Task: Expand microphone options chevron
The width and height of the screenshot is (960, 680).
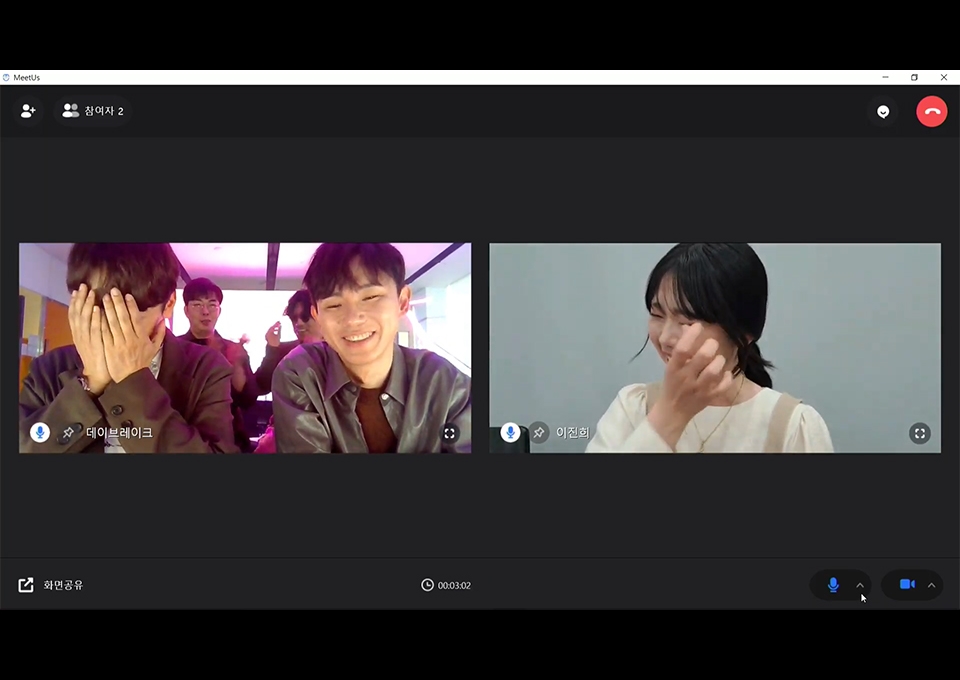Action: pyautogui.click(x=860, y=585)
